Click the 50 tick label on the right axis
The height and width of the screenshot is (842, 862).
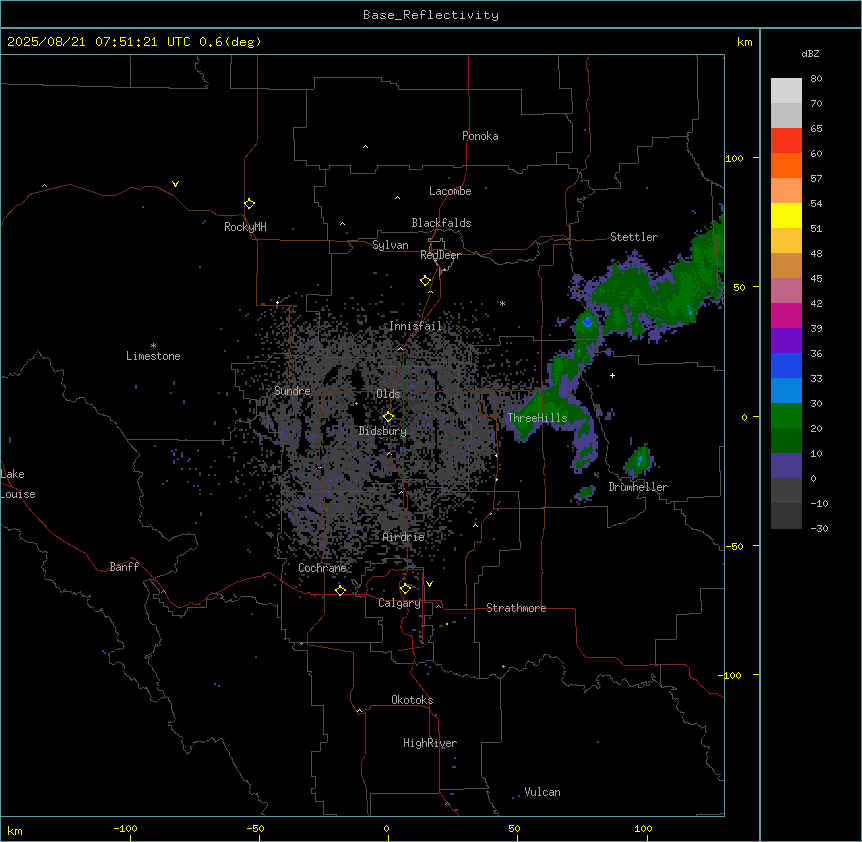pos(739,287)
